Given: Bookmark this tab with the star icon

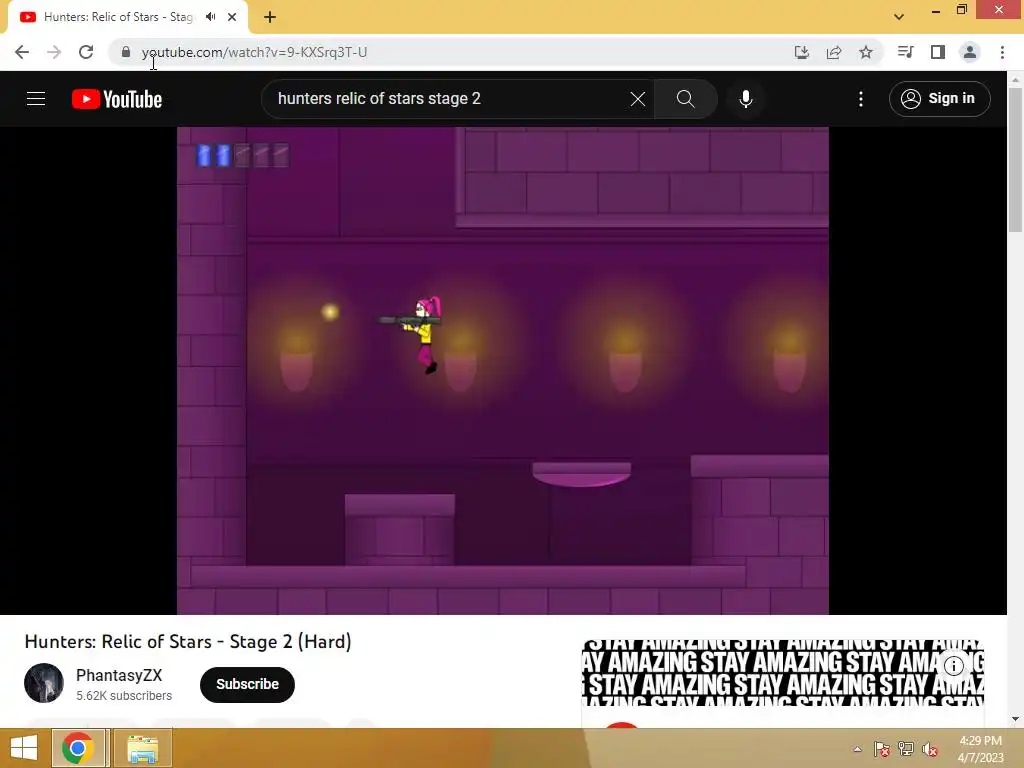Looking at the screenshot, I should click(x=866, y=52).
